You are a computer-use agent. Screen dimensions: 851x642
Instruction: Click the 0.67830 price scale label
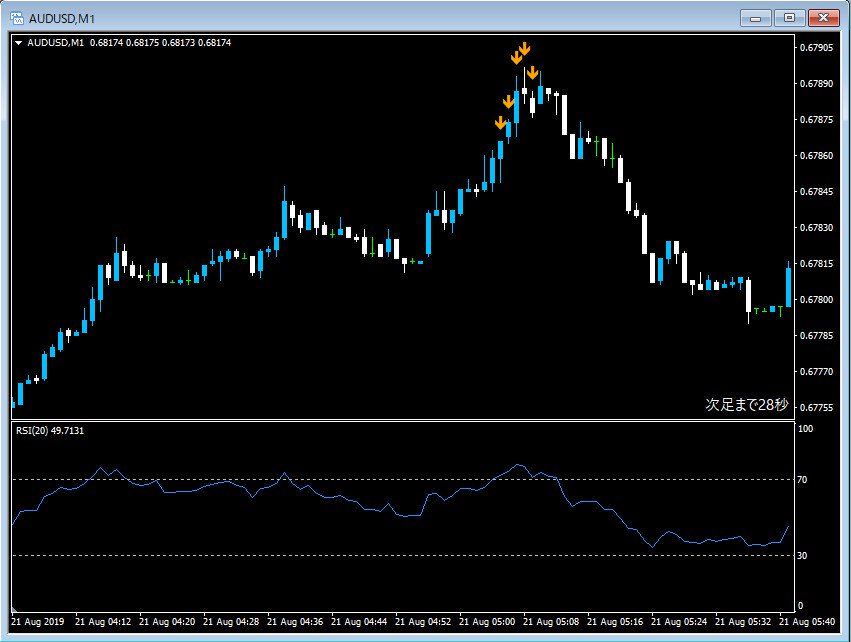pyautogui.click(x=816, y=227)
